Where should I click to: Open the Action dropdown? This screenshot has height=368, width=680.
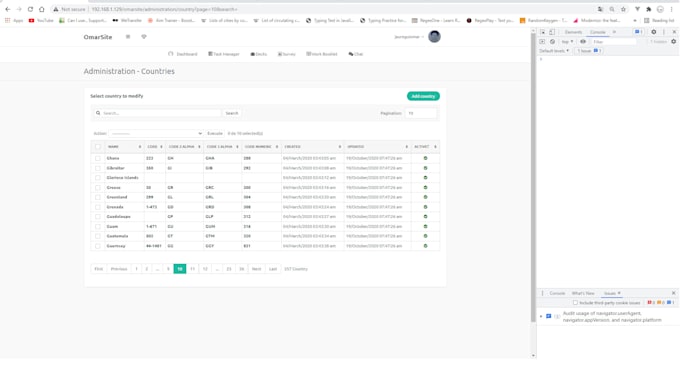click(x=156, y=134)
